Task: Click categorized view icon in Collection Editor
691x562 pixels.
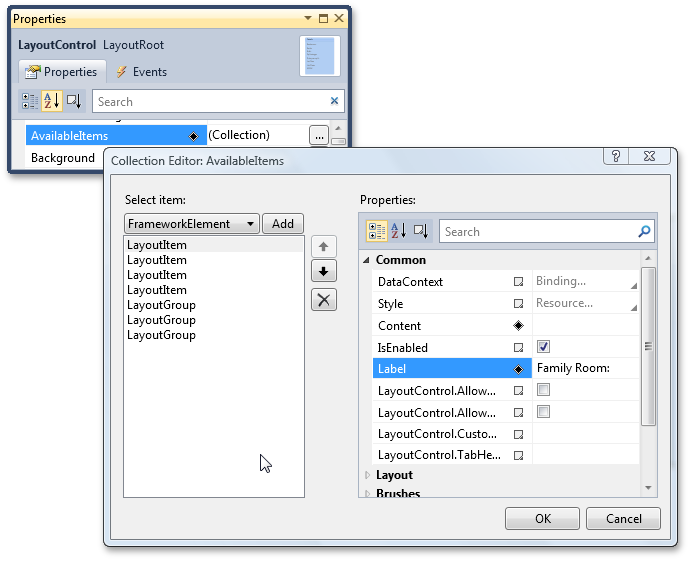Action: [377, 231]
